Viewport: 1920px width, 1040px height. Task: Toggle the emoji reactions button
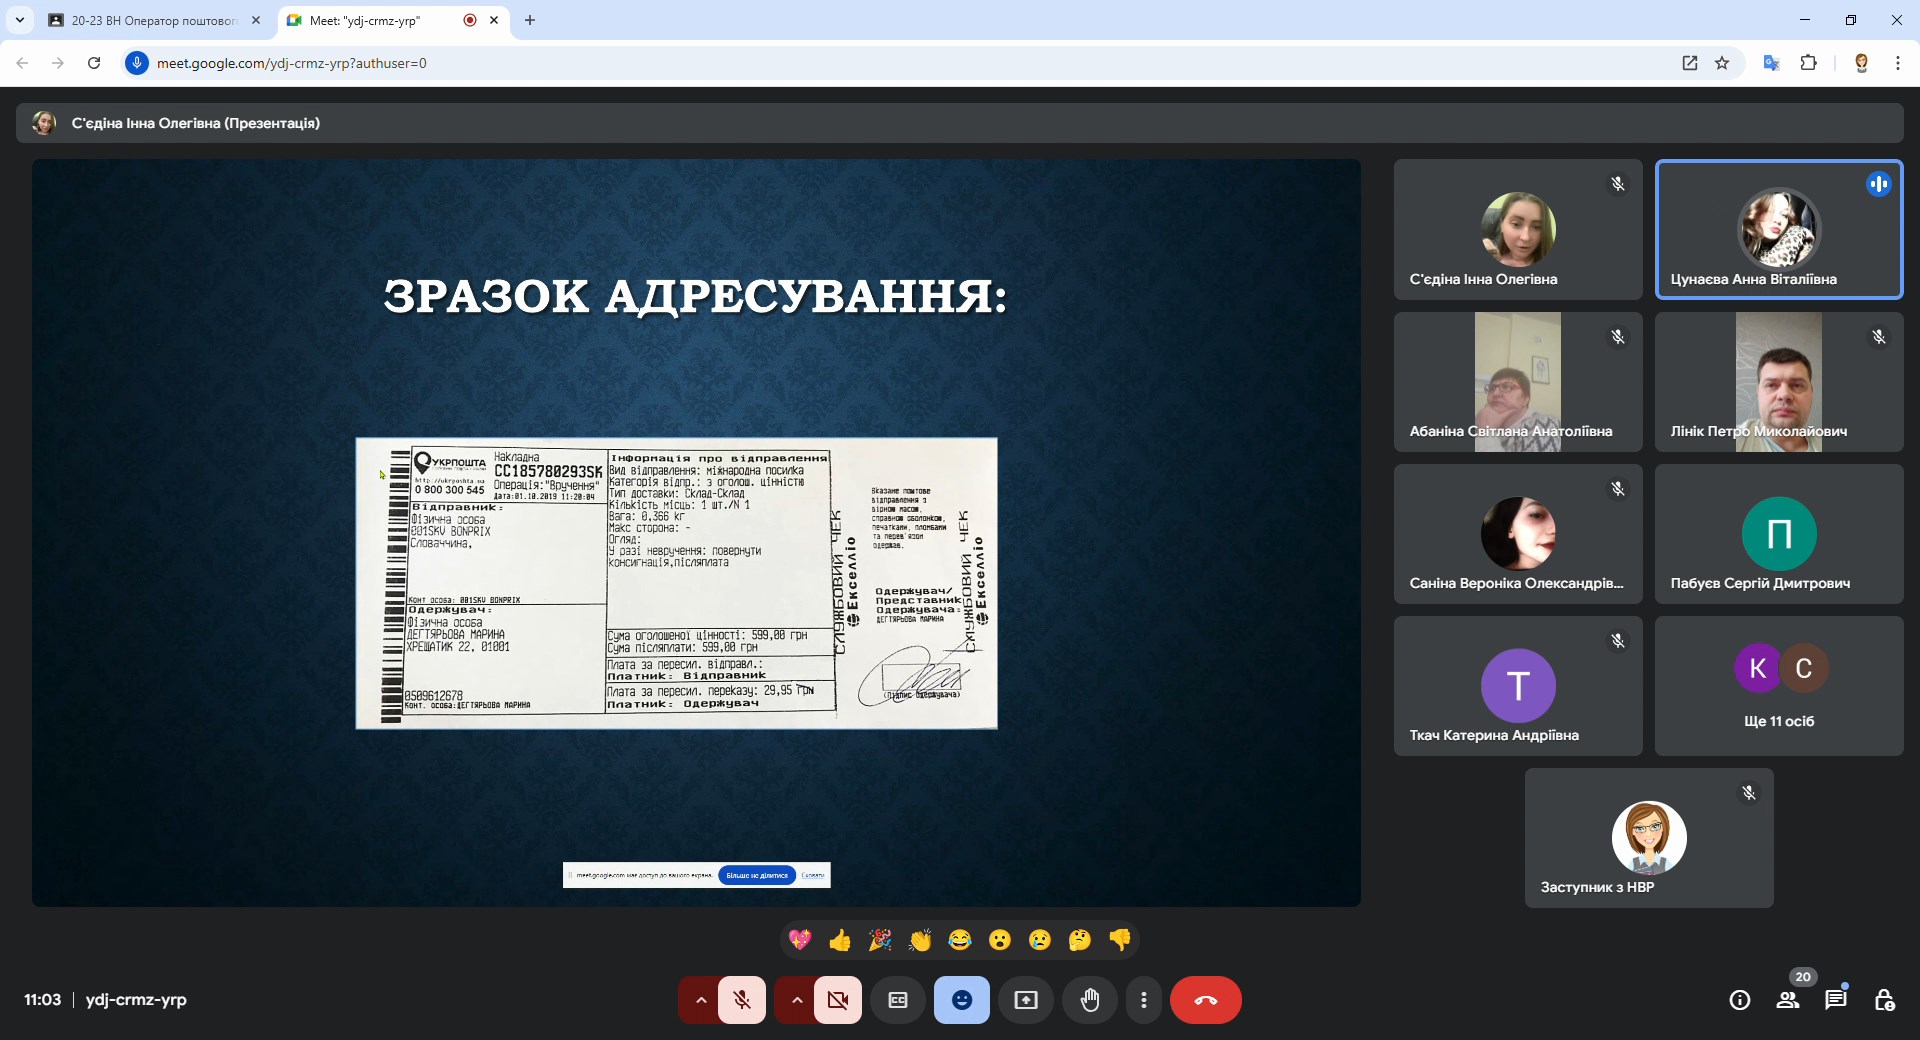(962, 1000)
